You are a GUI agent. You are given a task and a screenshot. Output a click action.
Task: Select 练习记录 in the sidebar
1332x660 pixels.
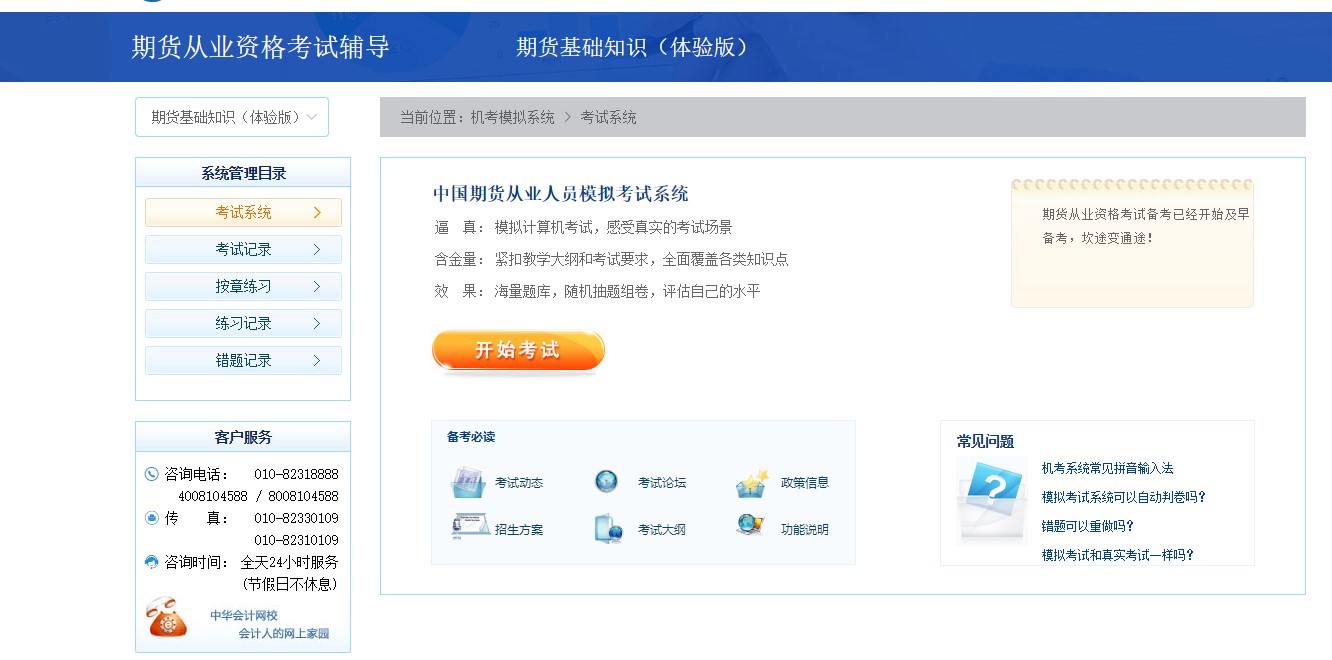(242, 323)
